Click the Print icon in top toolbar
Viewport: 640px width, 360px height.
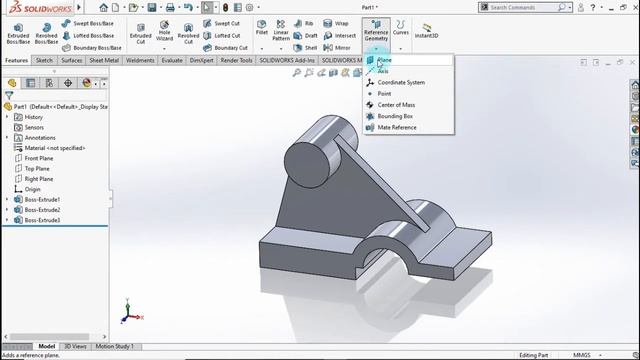pos(170,7)
